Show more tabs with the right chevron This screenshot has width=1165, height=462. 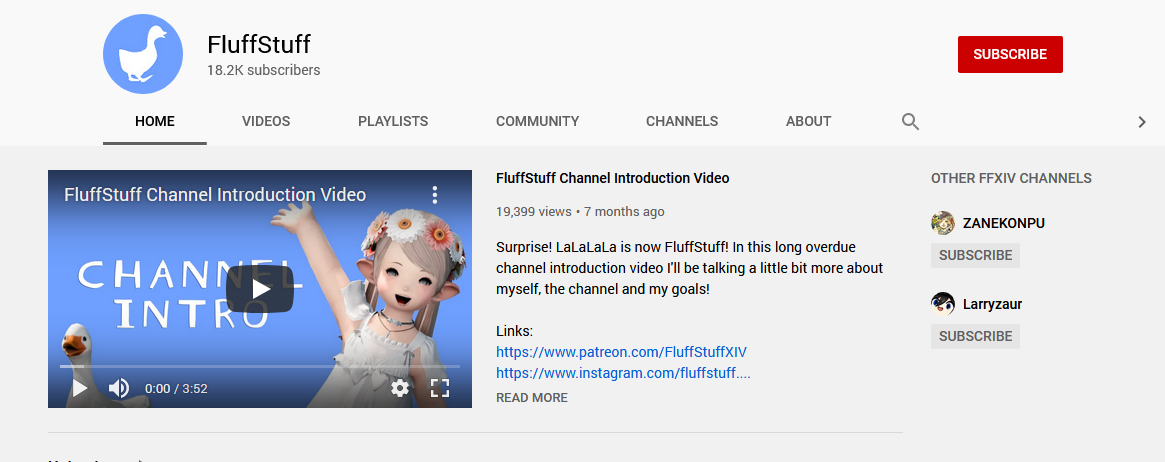coord(1142,122)
